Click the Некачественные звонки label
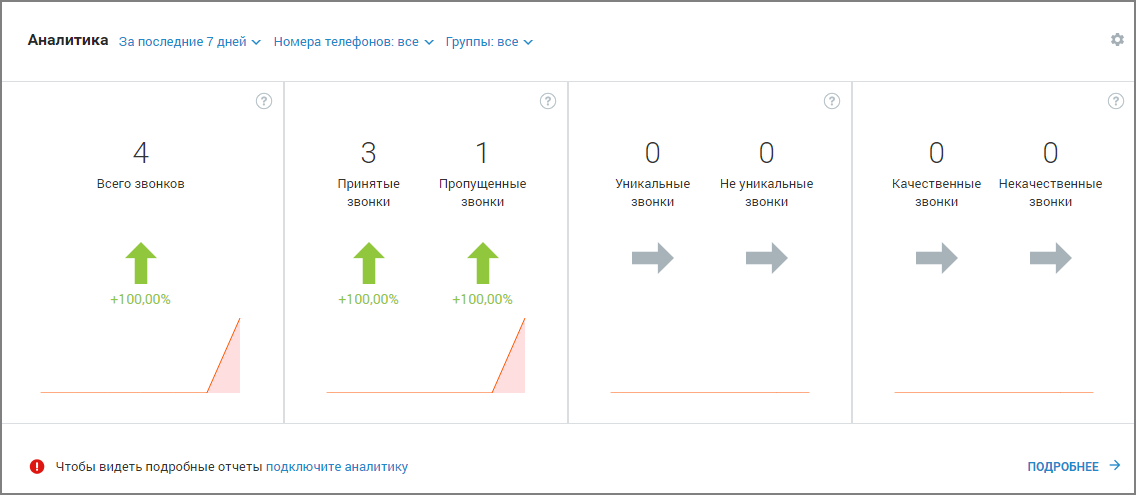This screenshot has width=1136, height=495. click(1051, 193)
